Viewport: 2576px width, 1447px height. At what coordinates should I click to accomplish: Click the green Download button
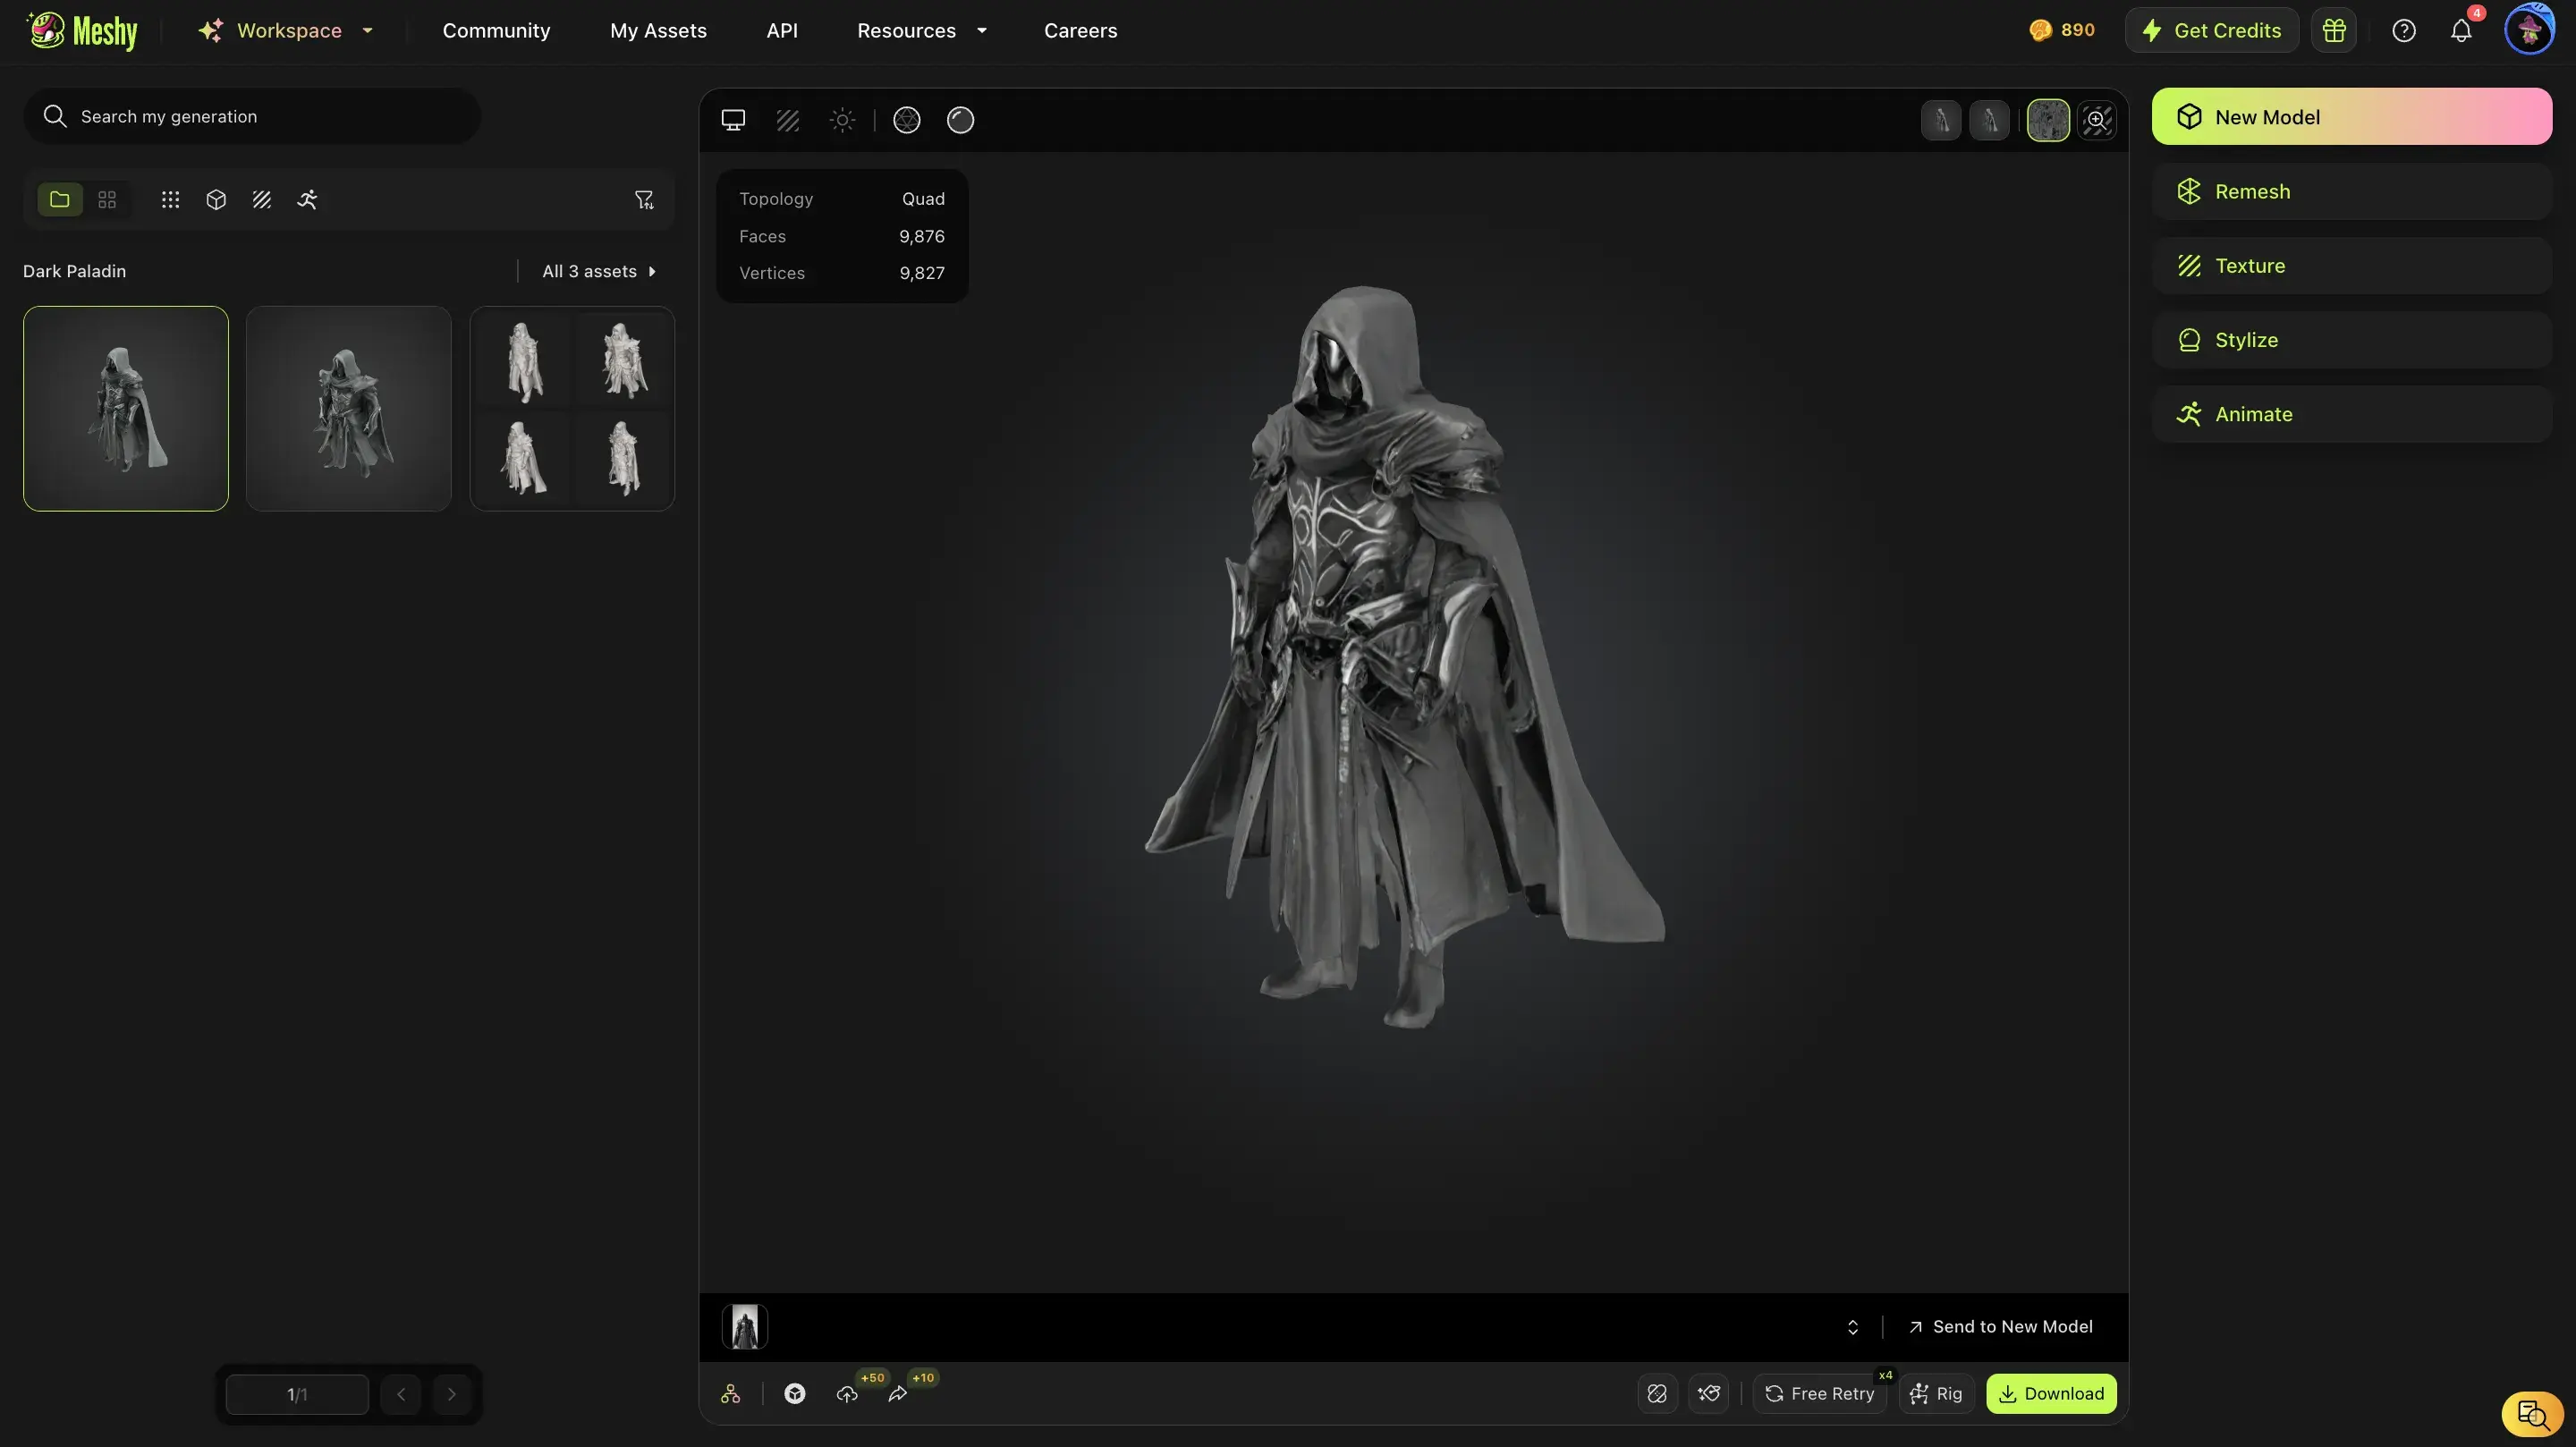[2051, 1394]
